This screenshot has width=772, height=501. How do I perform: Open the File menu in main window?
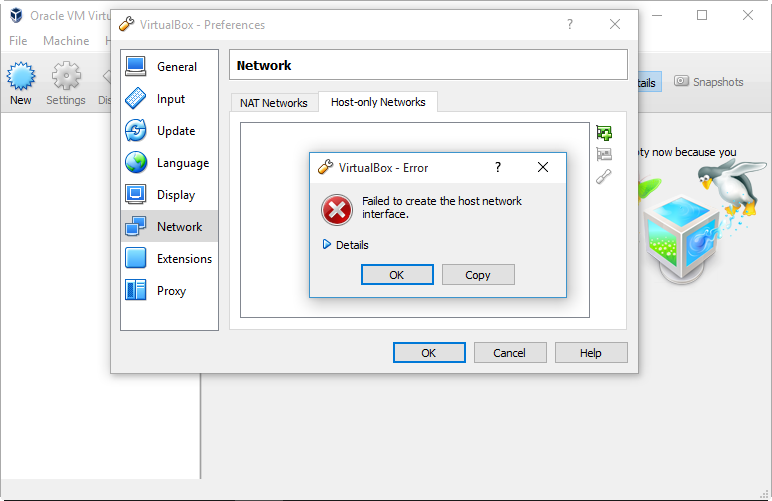tap(18, 41)
